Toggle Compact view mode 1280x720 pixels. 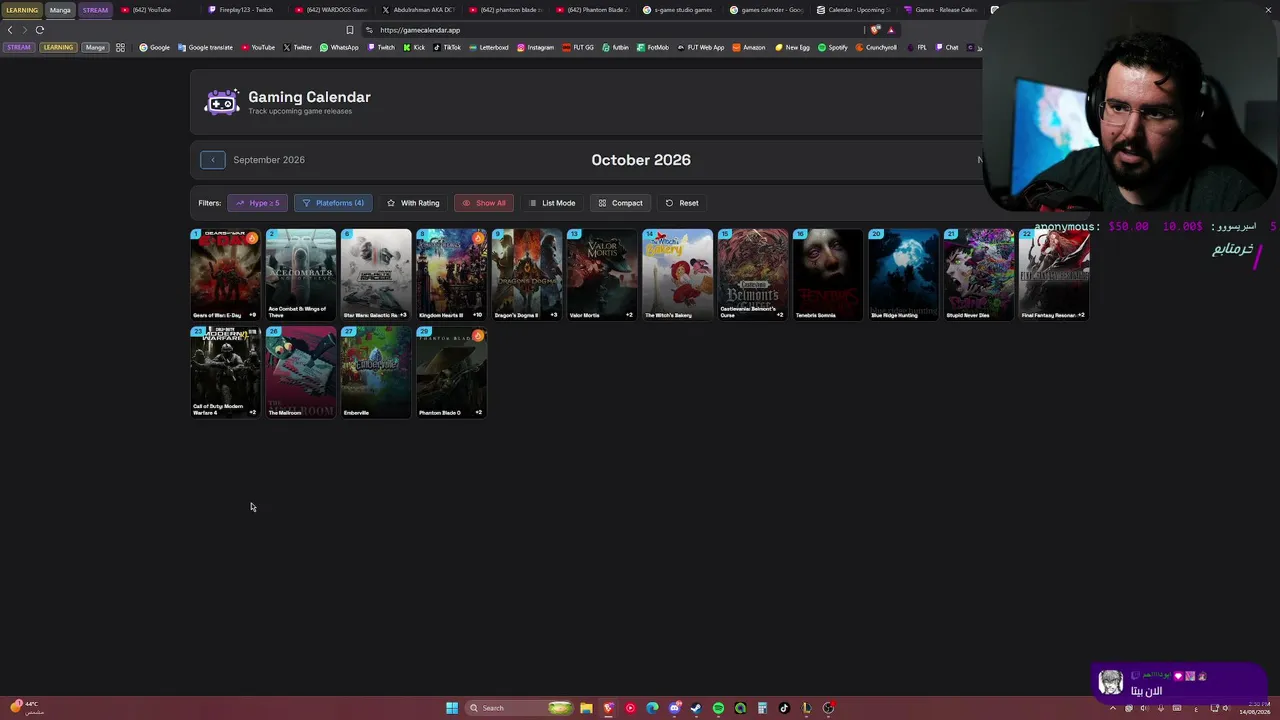[x=620, y=203]
